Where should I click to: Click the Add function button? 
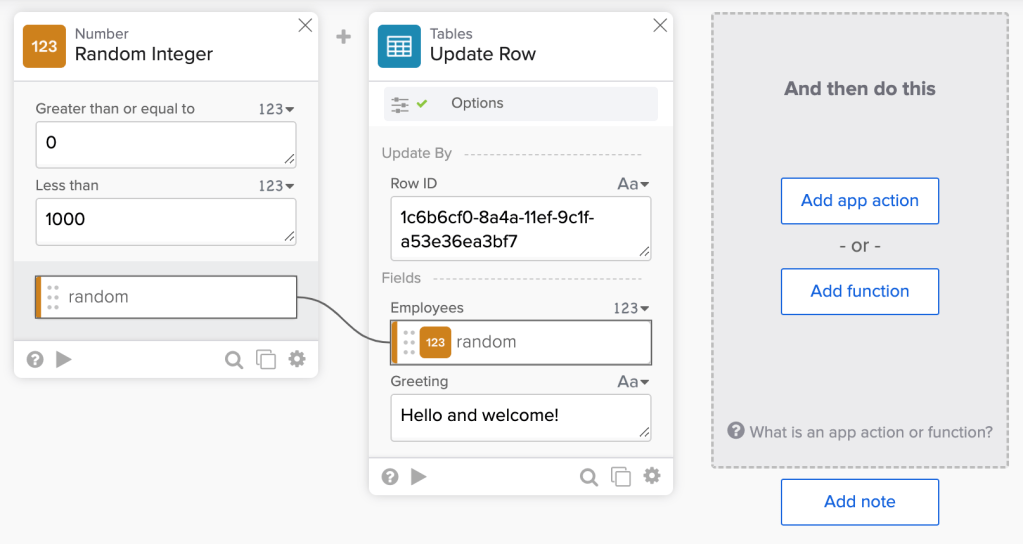tap(859, 291)
